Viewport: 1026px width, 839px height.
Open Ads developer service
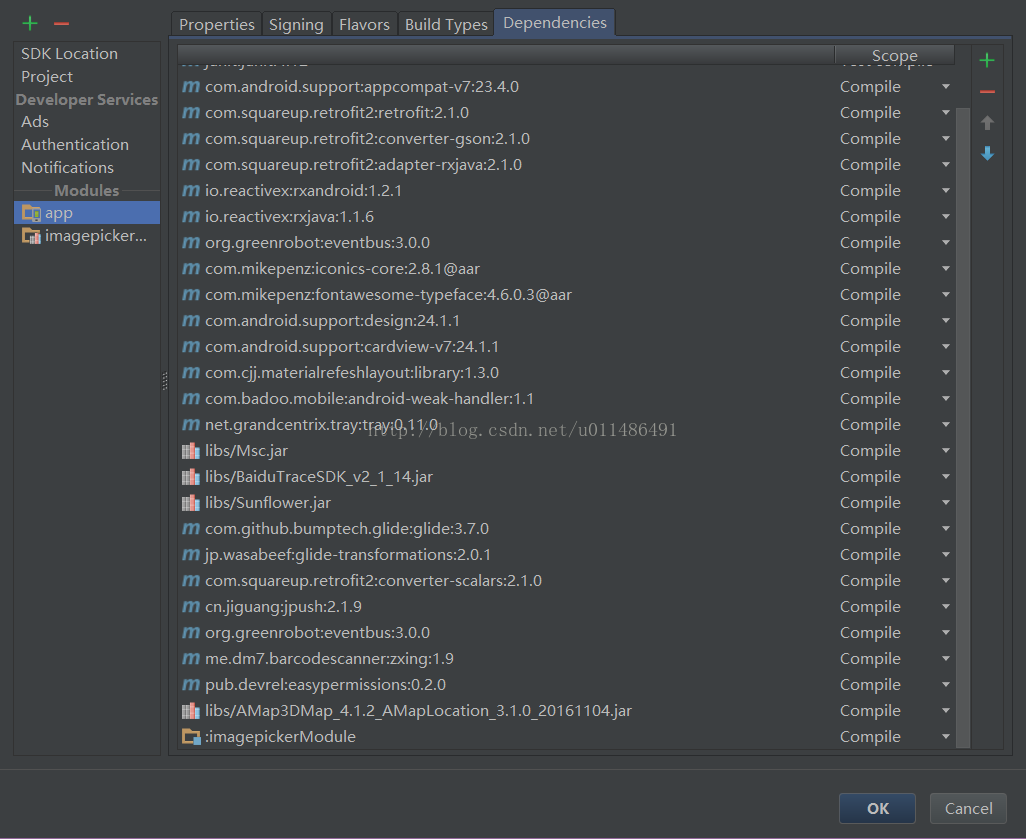[x=35, y=122]
